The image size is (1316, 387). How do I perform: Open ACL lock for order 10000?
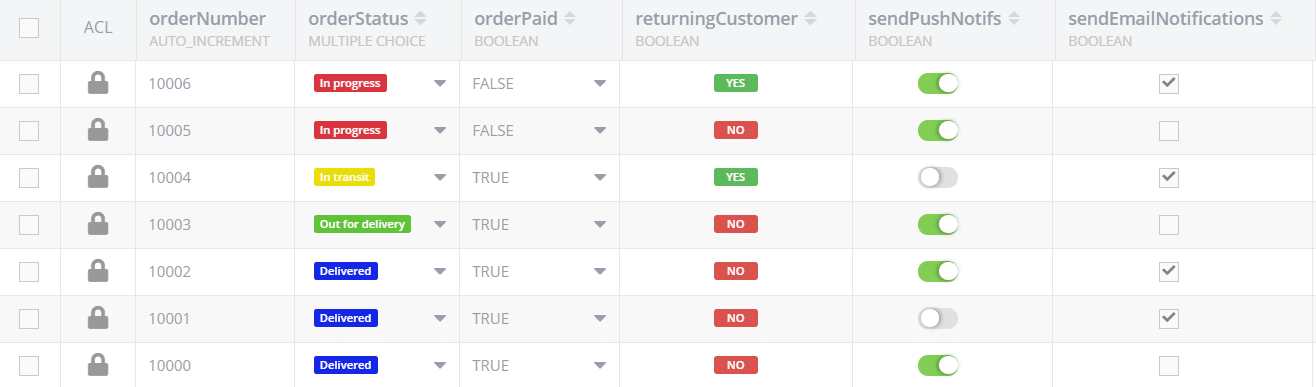point(98,365)
